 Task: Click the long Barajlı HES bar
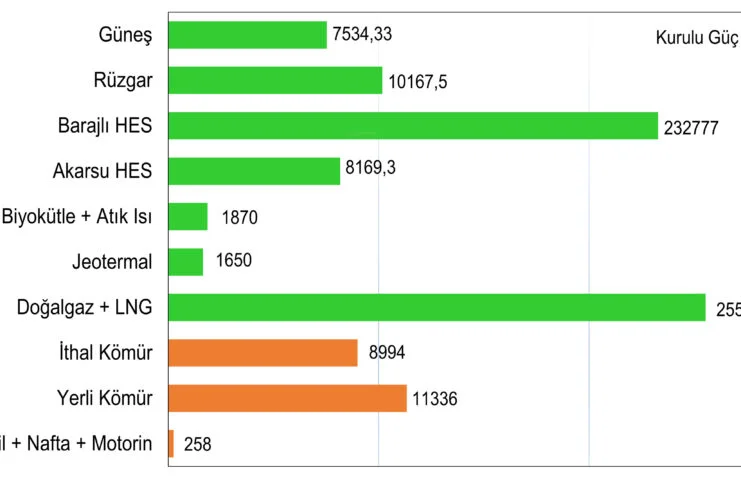point(413,126)
